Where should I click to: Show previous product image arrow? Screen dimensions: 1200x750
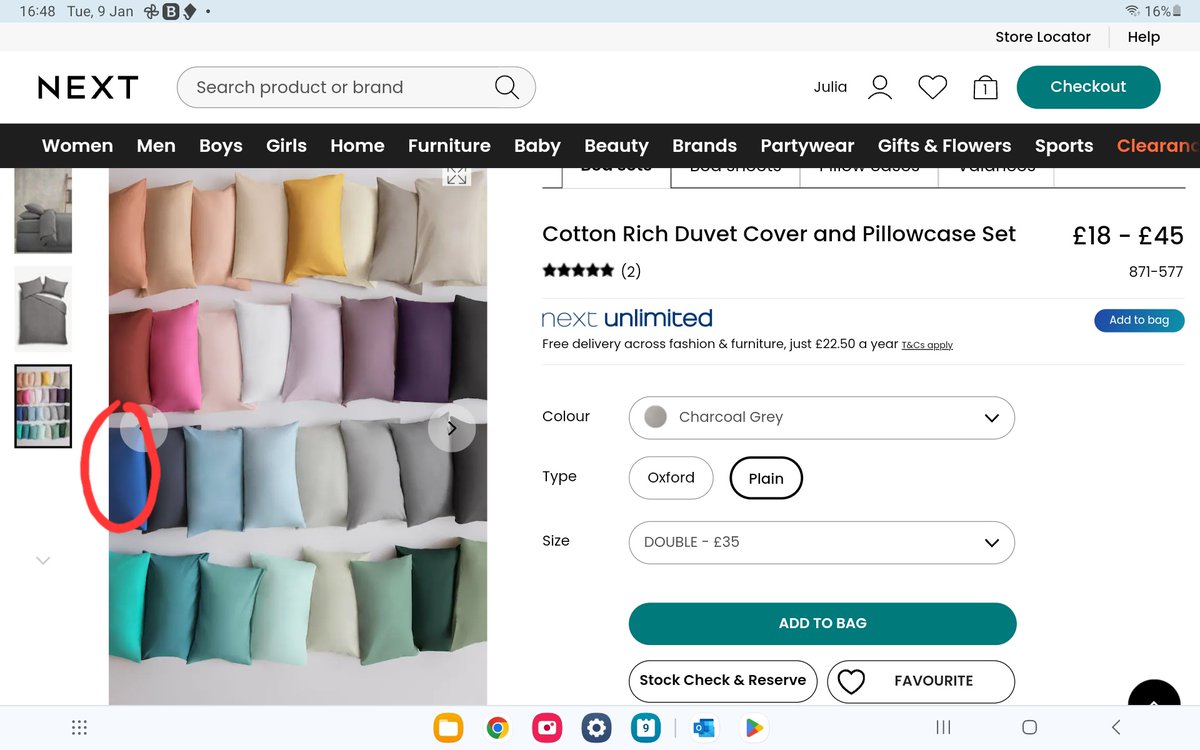click(143, 428)
